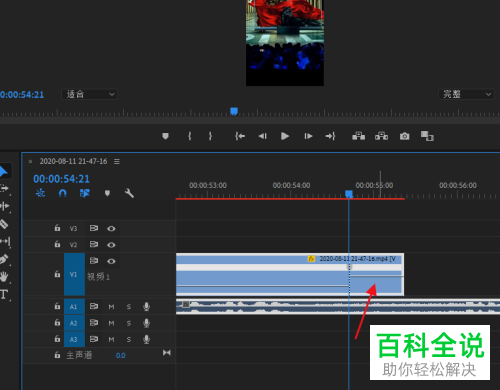
Task: Click the Lift button
Action: point(359,136)
